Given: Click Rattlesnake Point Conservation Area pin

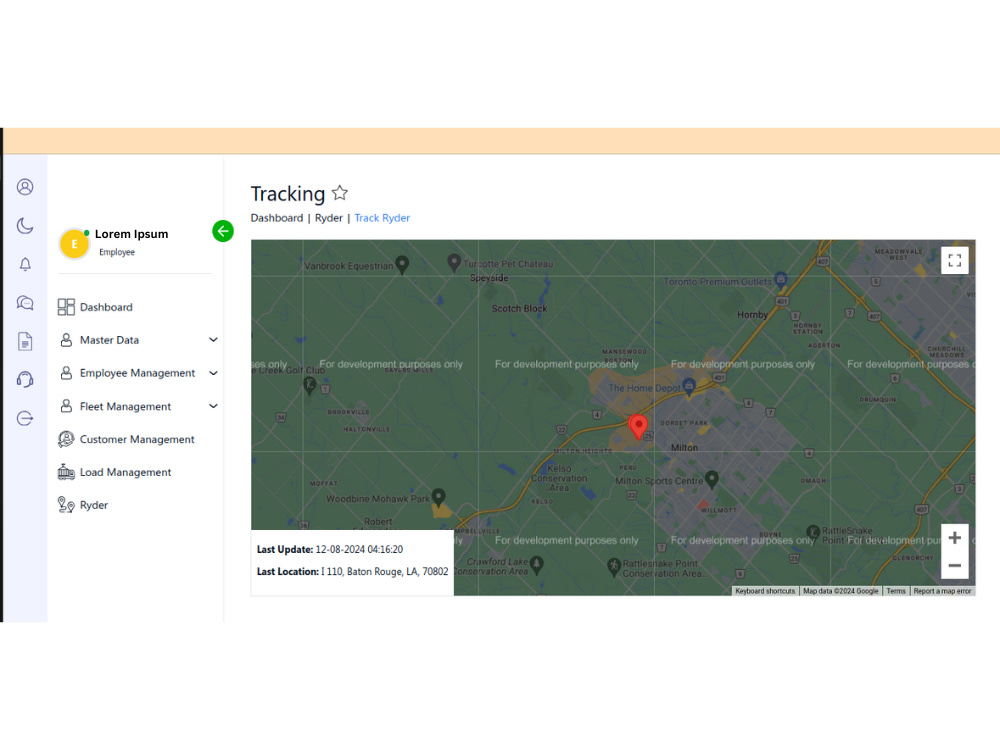Looking at the screenshot, I should [x=614, y=566].
